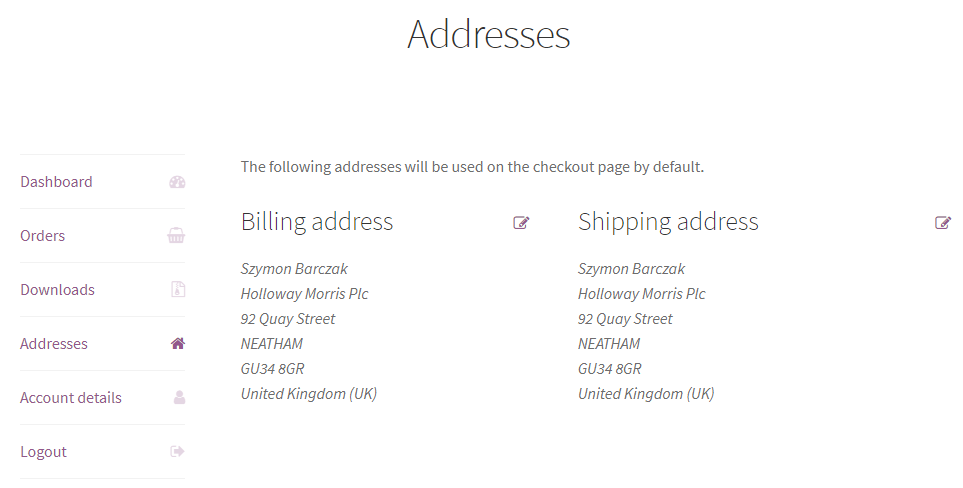Click the Shipping address edit pencil icon
963x488 pixels.
tap(943, 222)
